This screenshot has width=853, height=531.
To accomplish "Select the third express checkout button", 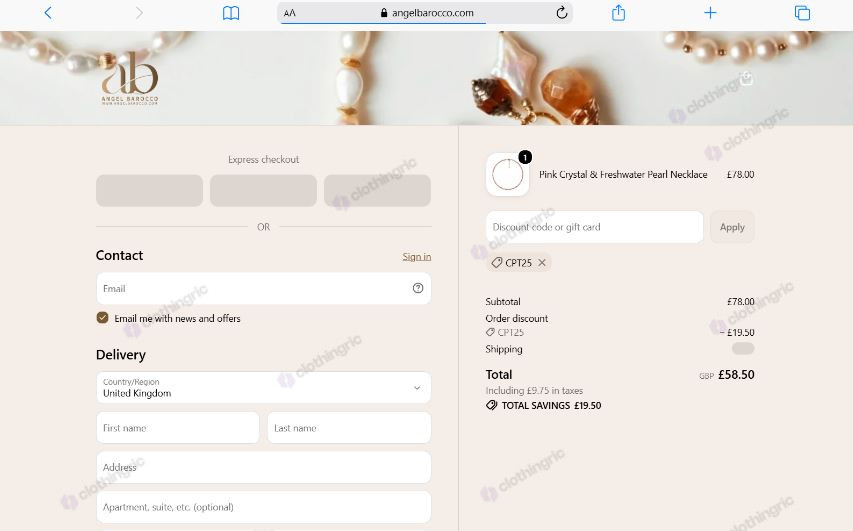I will click(377, 190).
